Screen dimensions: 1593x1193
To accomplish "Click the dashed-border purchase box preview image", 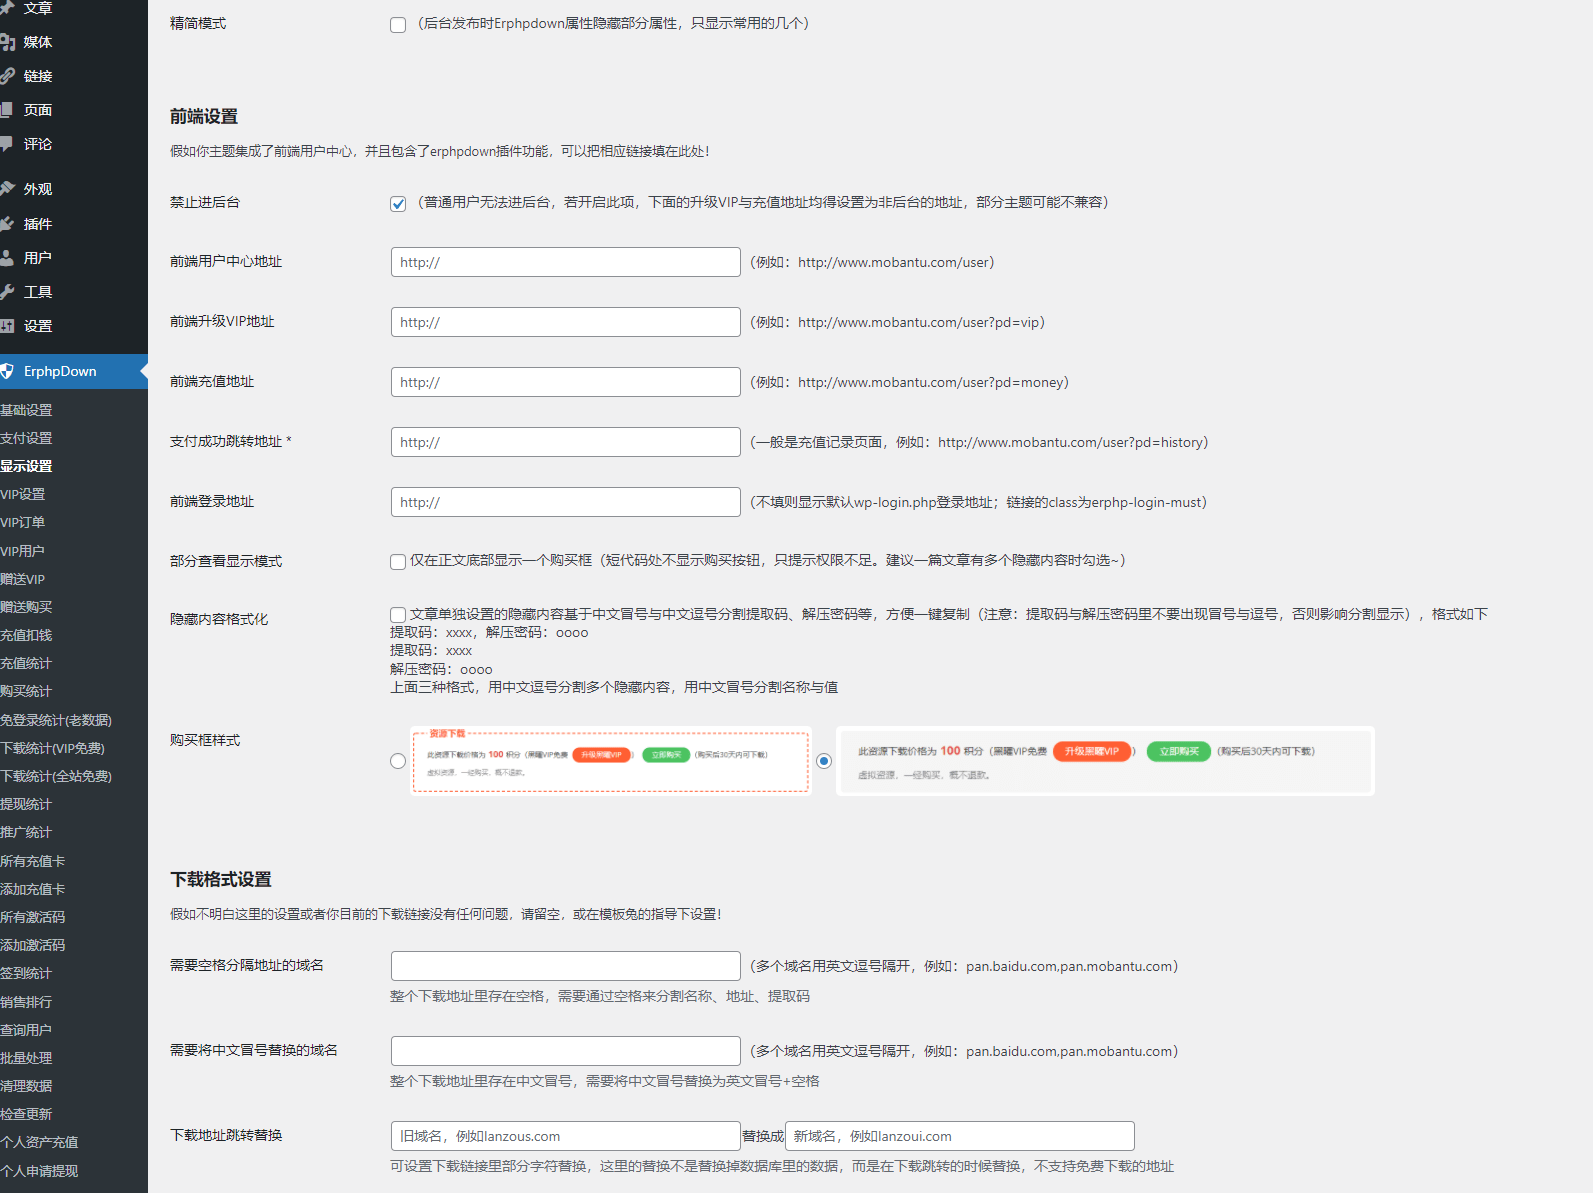I will pos(610,761).
